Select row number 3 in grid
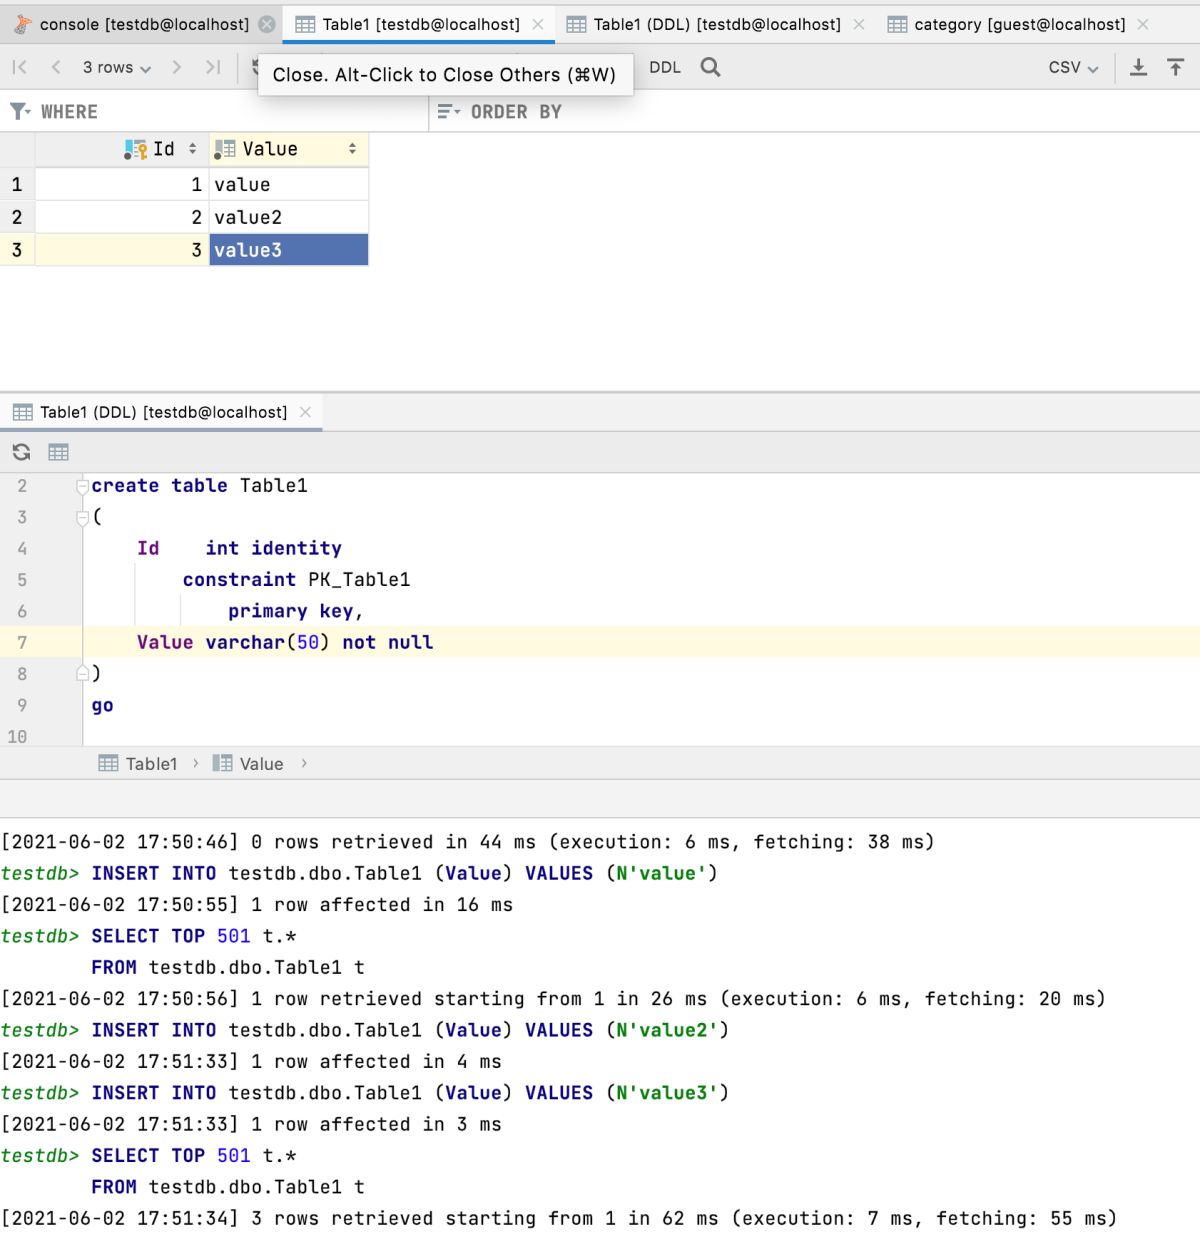Screen dimensions: 1200x1249 coord(17,250)
